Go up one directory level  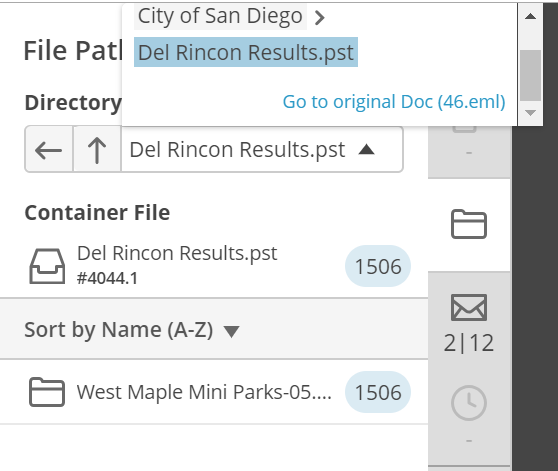tap(97, 149)
